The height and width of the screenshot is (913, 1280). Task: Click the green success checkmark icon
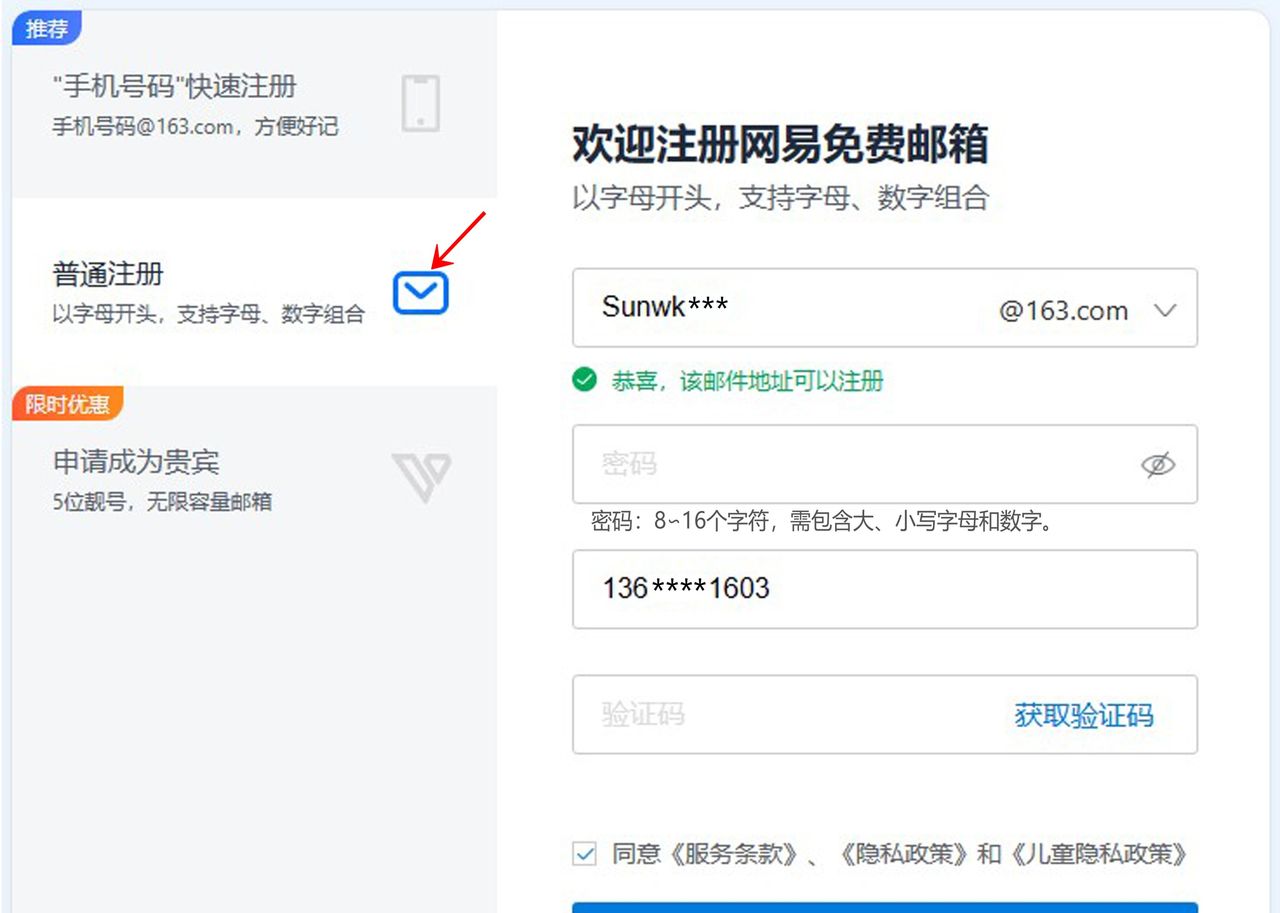[x=584, y=380]
